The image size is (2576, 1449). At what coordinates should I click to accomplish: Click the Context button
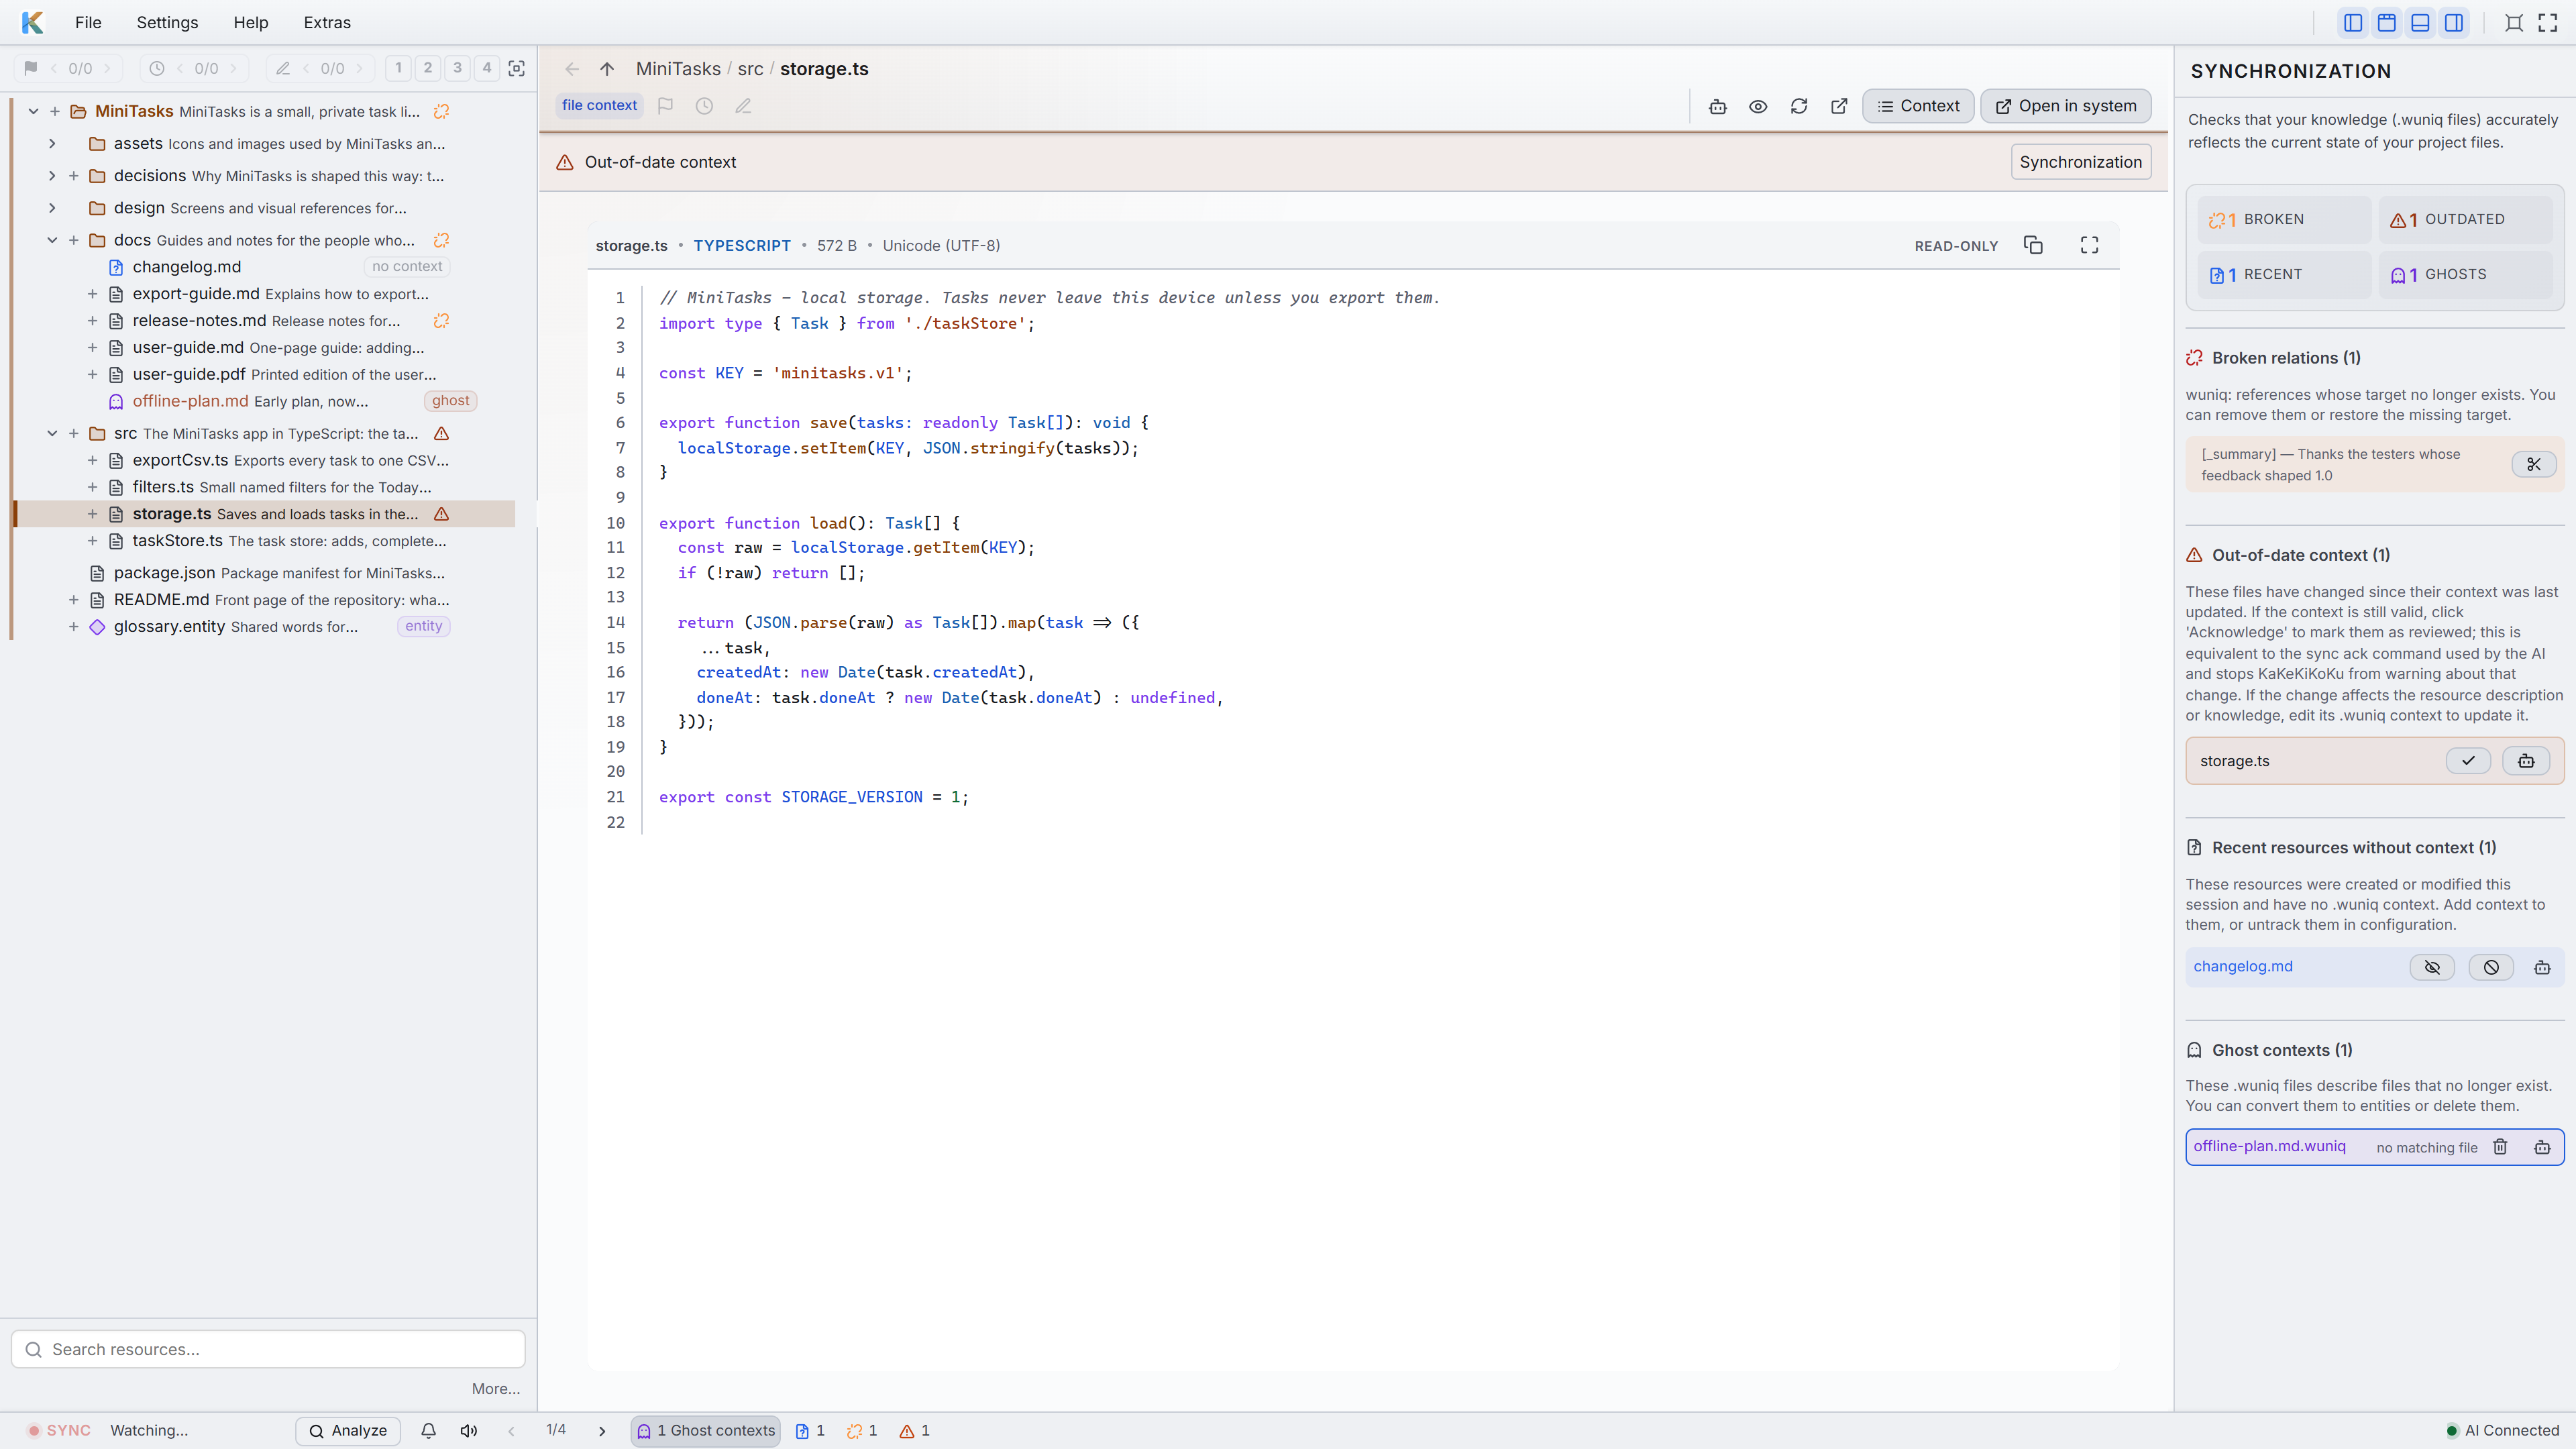[1918, 106]
